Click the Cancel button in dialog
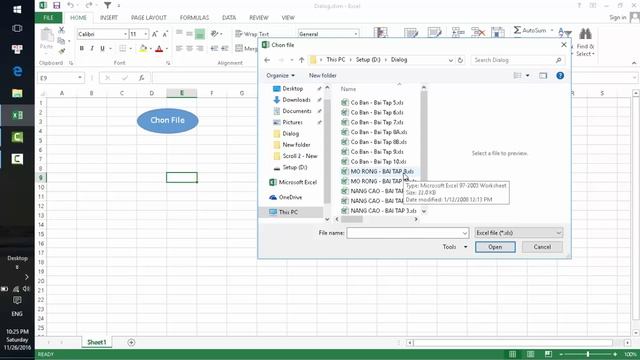 (542, 247)
